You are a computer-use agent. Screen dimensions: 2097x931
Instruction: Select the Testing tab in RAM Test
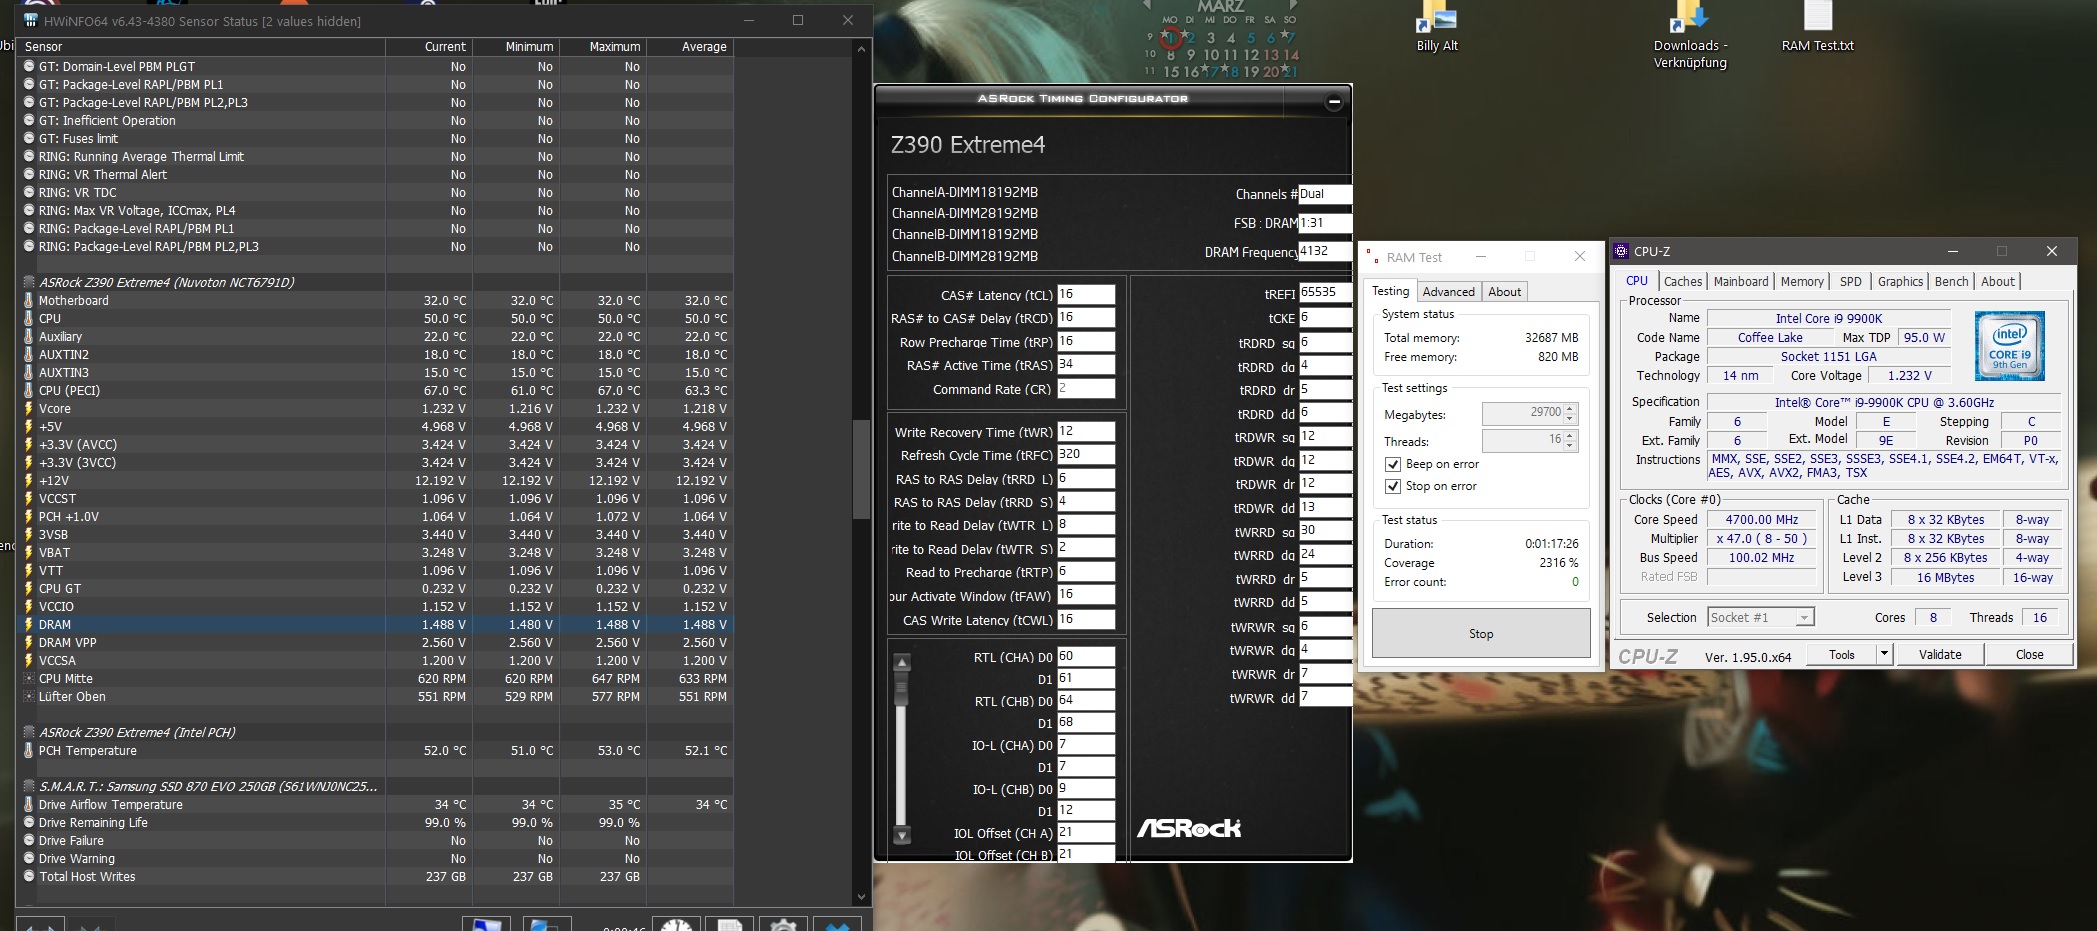1390,291
